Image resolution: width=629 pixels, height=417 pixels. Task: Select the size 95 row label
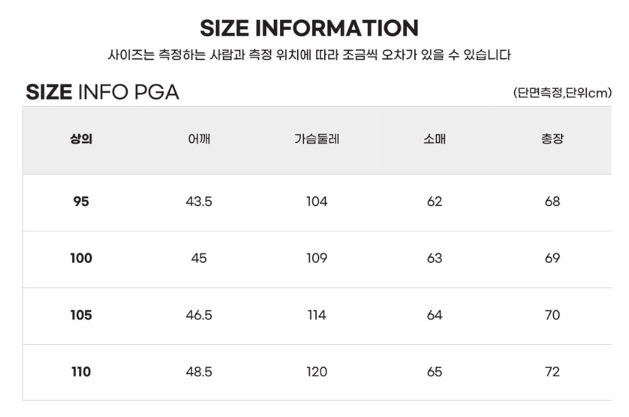[82, 201]
